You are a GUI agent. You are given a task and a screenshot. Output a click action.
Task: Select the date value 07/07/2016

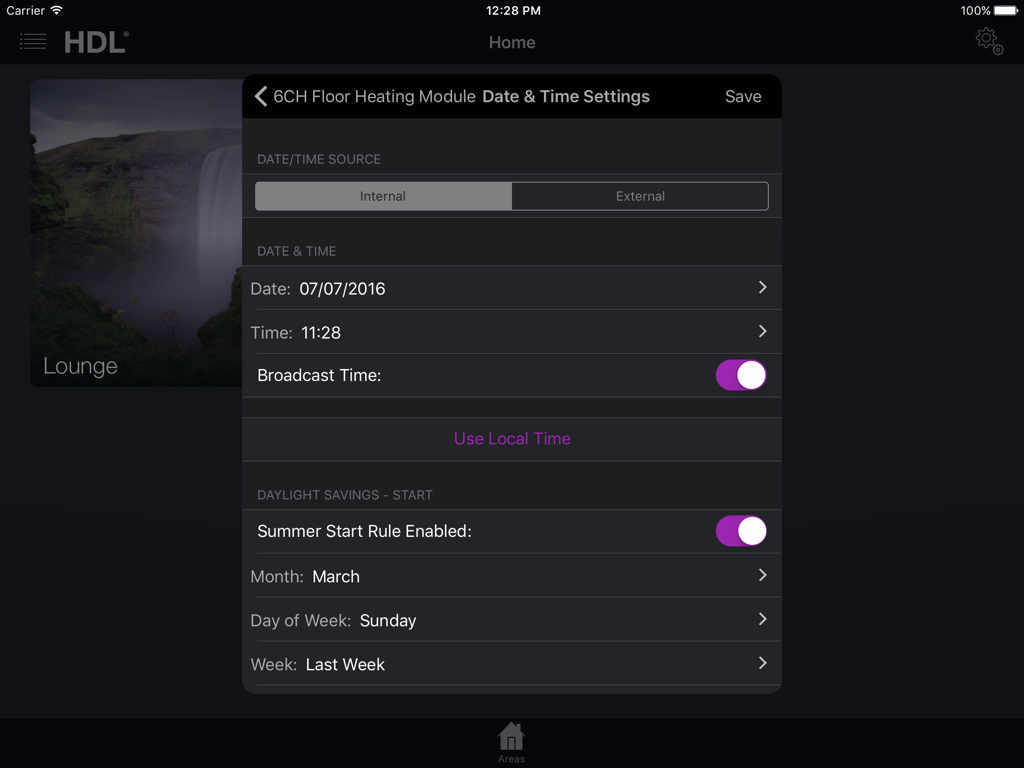(x=342, y=289)
